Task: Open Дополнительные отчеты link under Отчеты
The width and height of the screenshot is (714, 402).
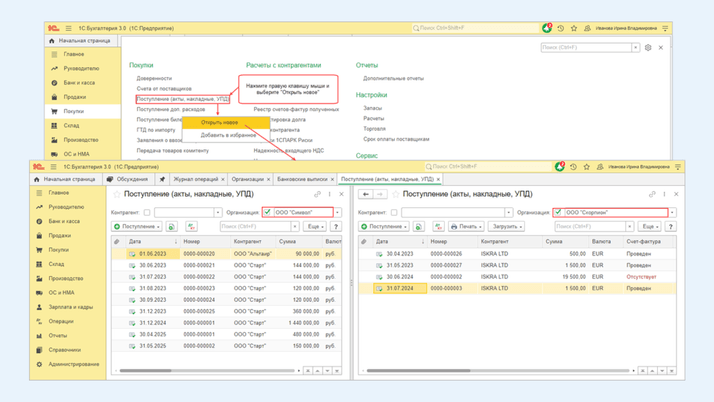Action: tap(393, 78)
